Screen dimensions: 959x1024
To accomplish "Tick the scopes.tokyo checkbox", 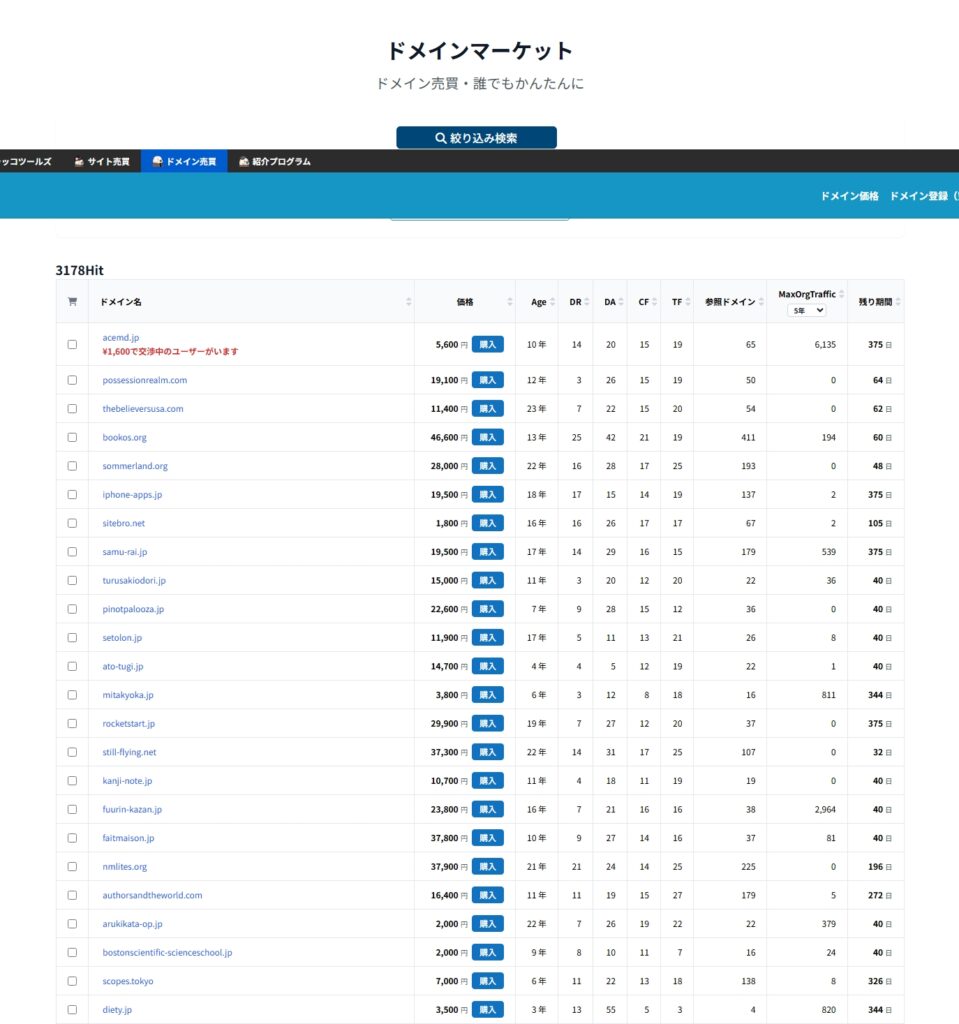I will click(72, 981).
